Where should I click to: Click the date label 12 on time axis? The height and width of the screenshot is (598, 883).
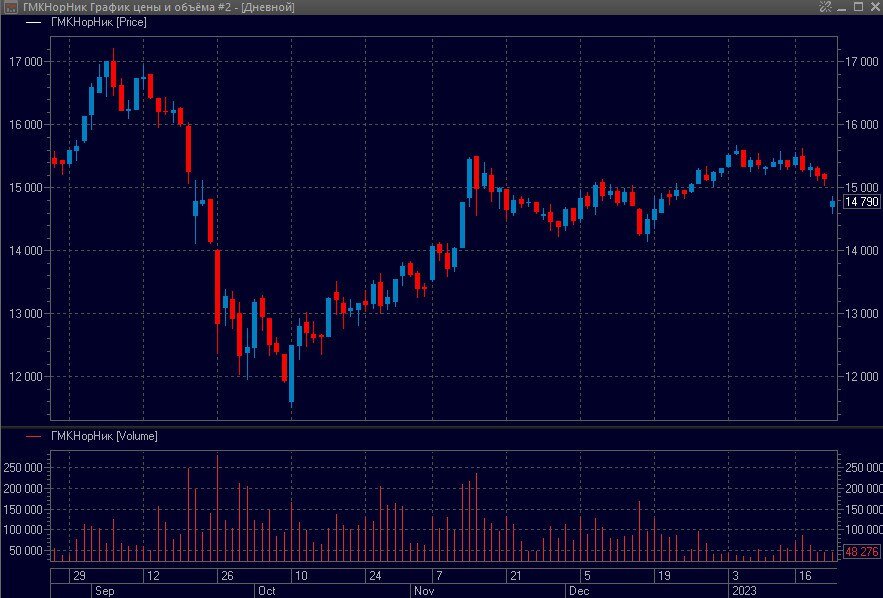coord(153,576)
